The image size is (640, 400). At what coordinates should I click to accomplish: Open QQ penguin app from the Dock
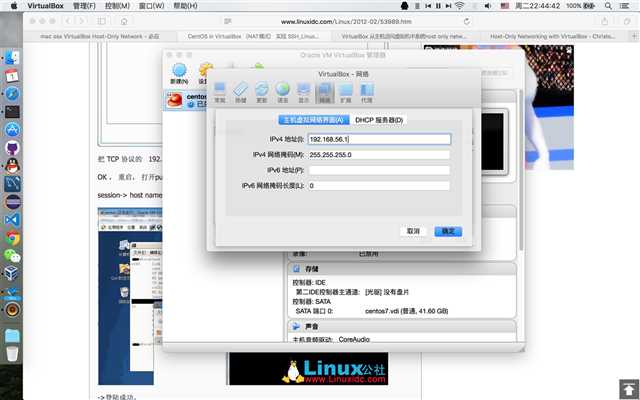tap(12, 166)
